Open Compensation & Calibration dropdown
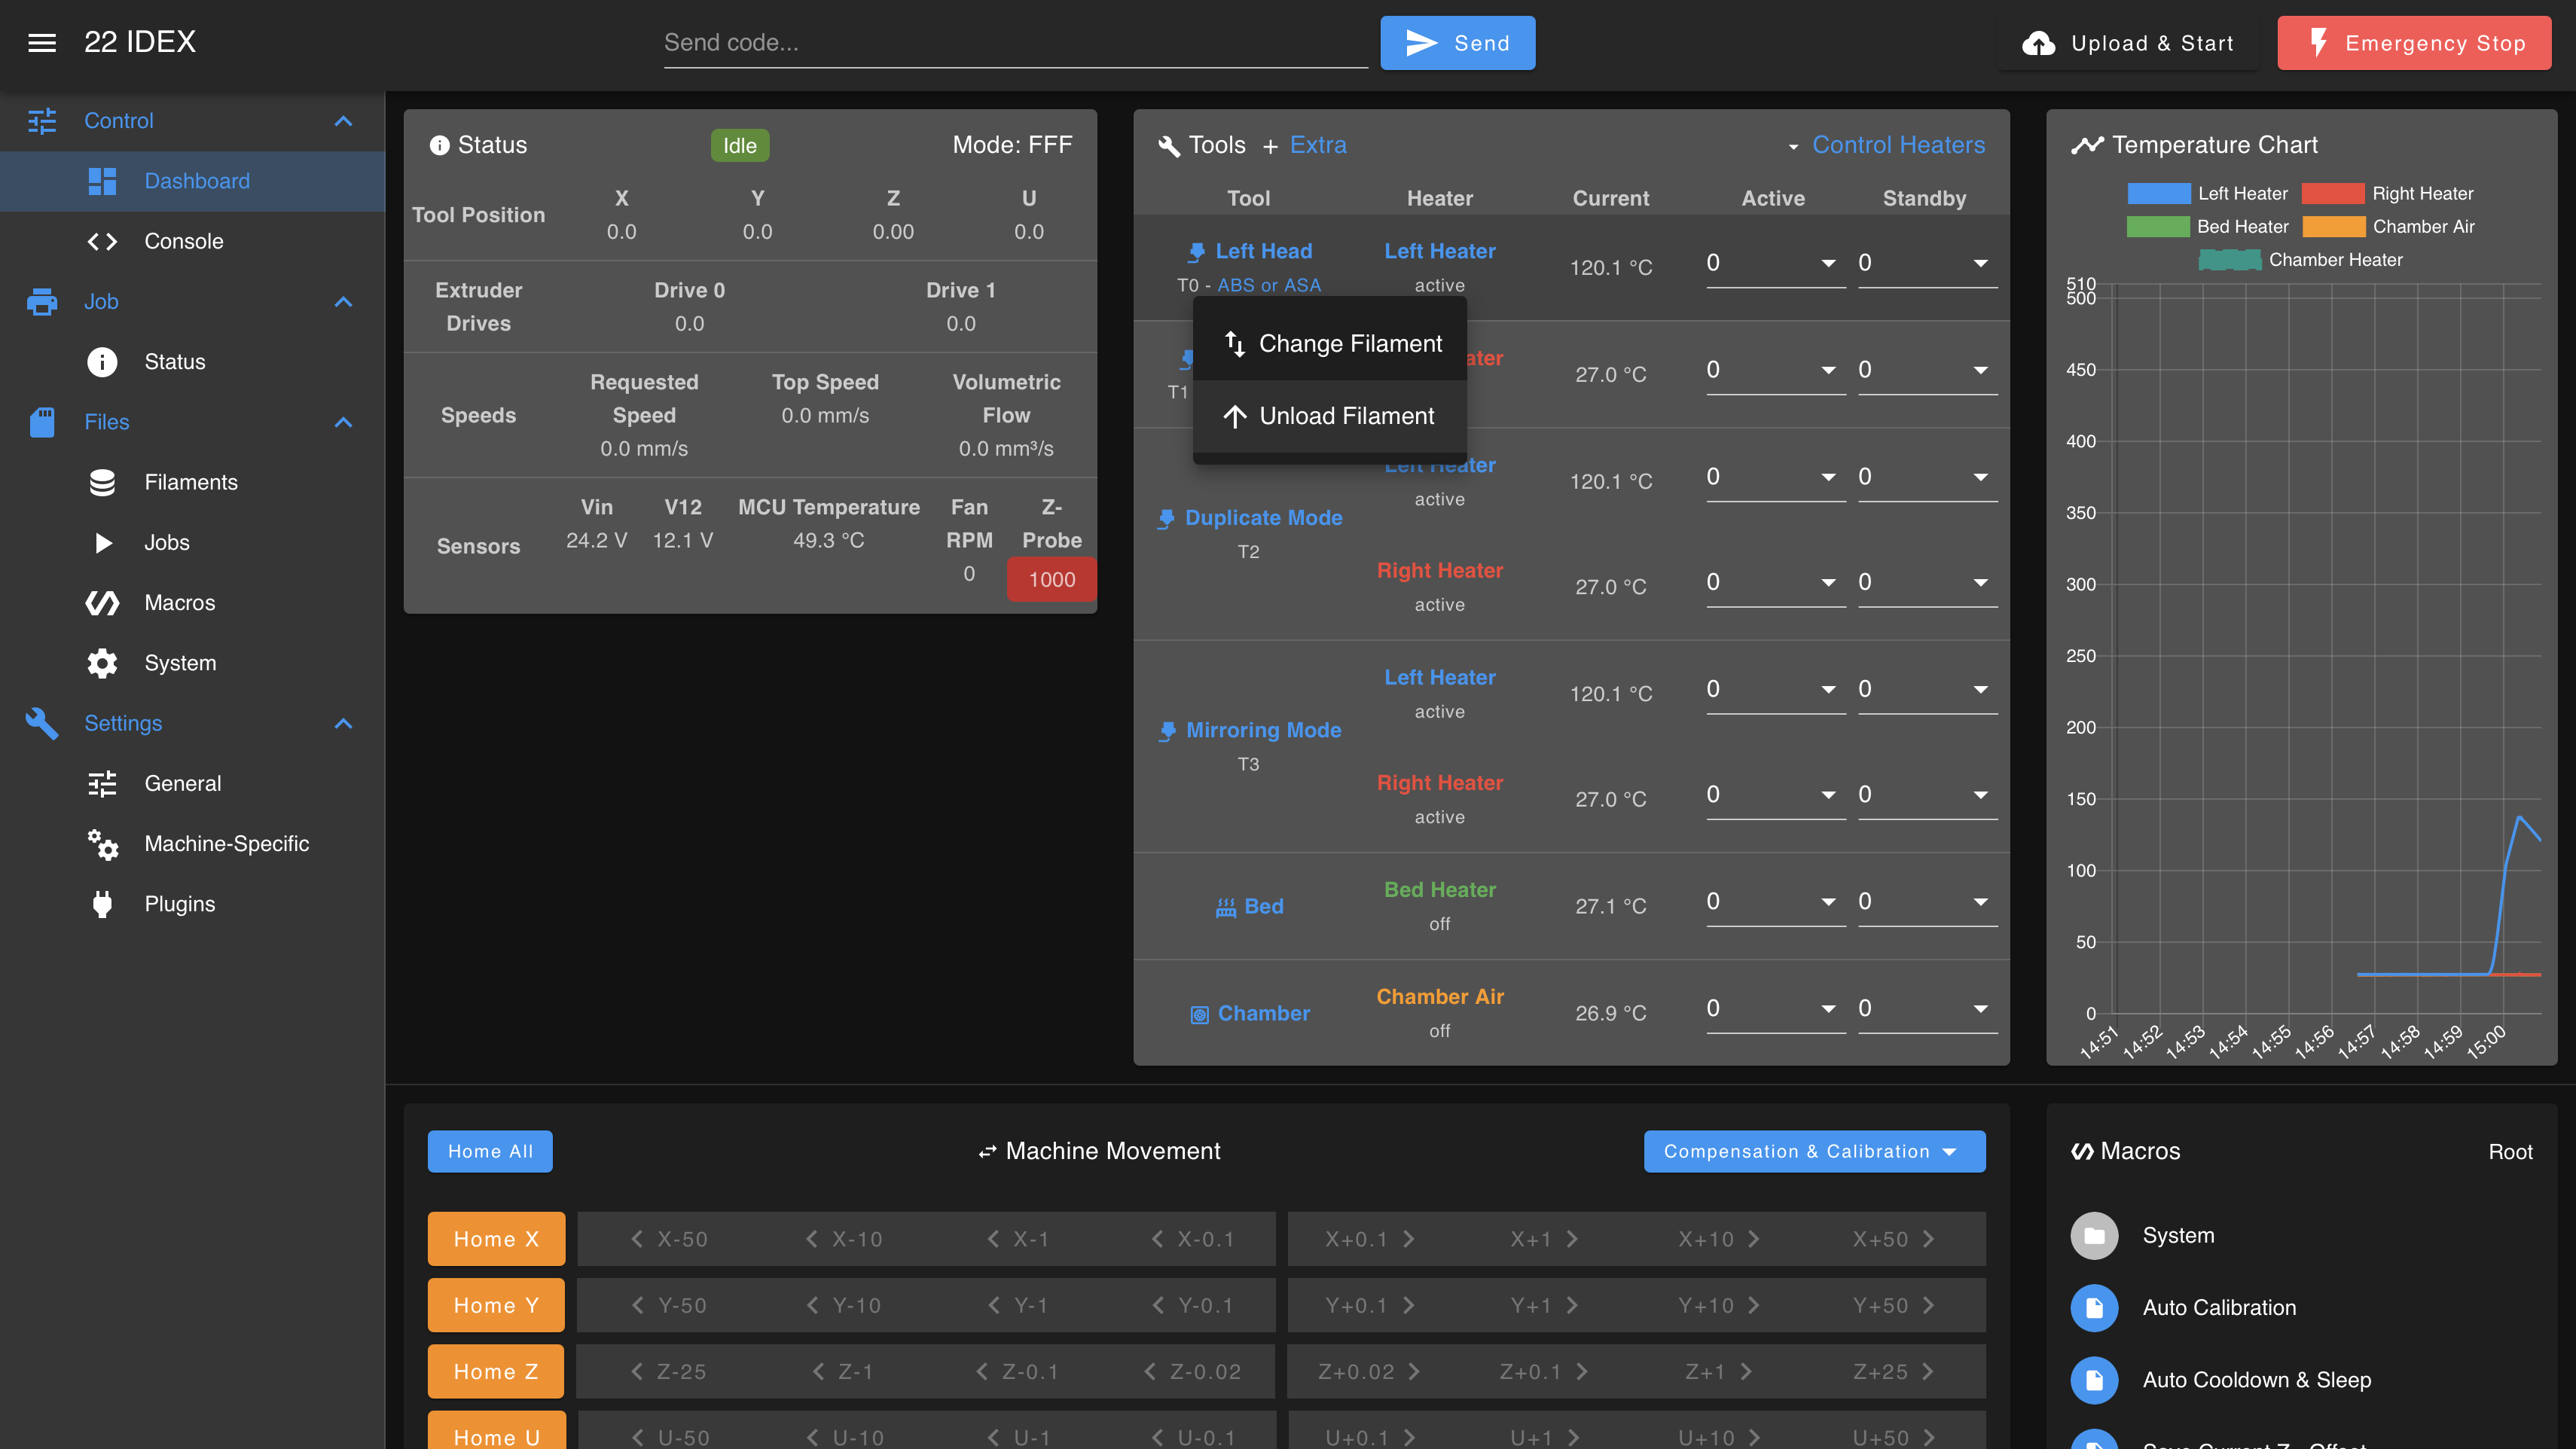 1814,1151
